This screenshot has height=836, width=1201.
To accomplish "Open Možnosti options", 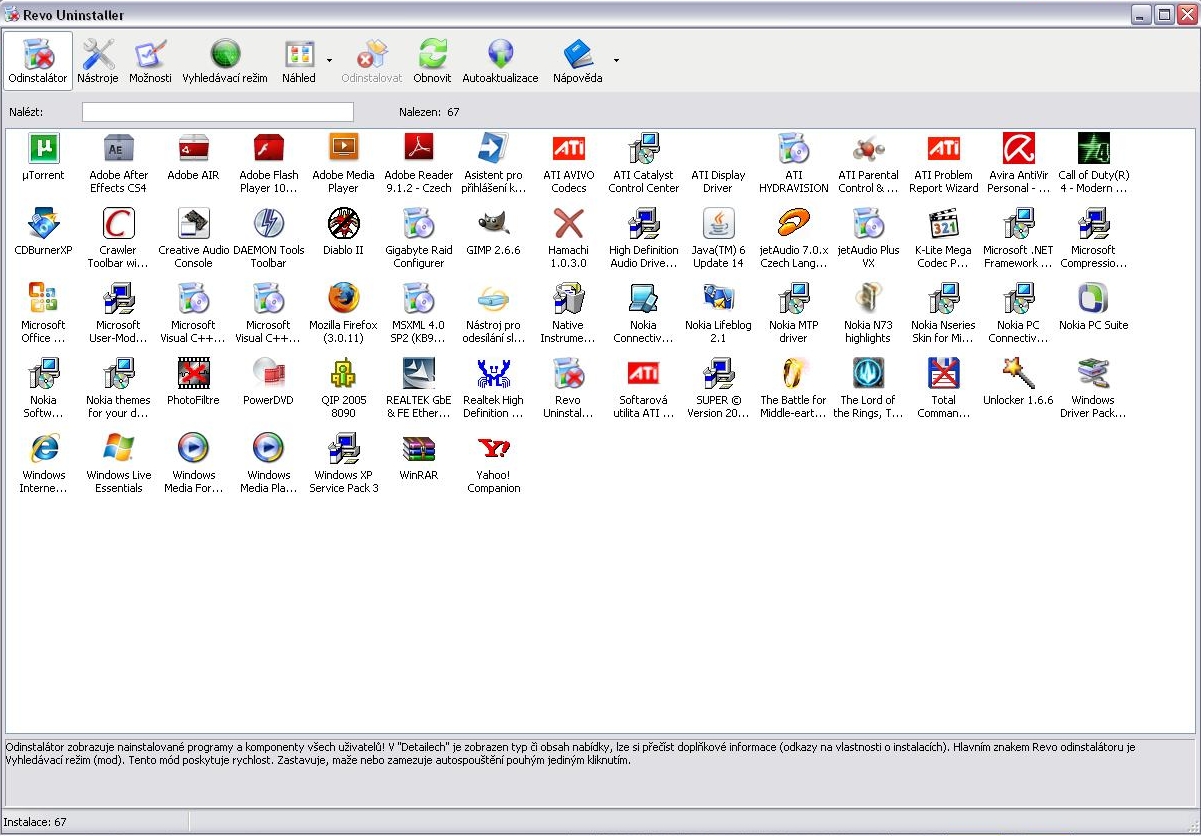I will pos(150,61).
